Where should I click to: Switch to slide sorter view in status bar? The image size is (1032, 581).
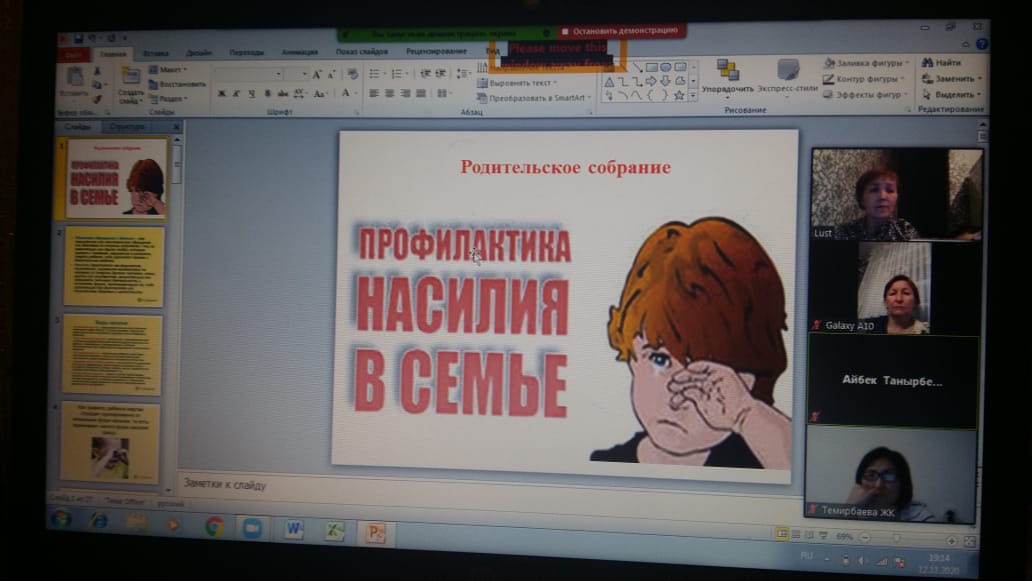[796, 535]
